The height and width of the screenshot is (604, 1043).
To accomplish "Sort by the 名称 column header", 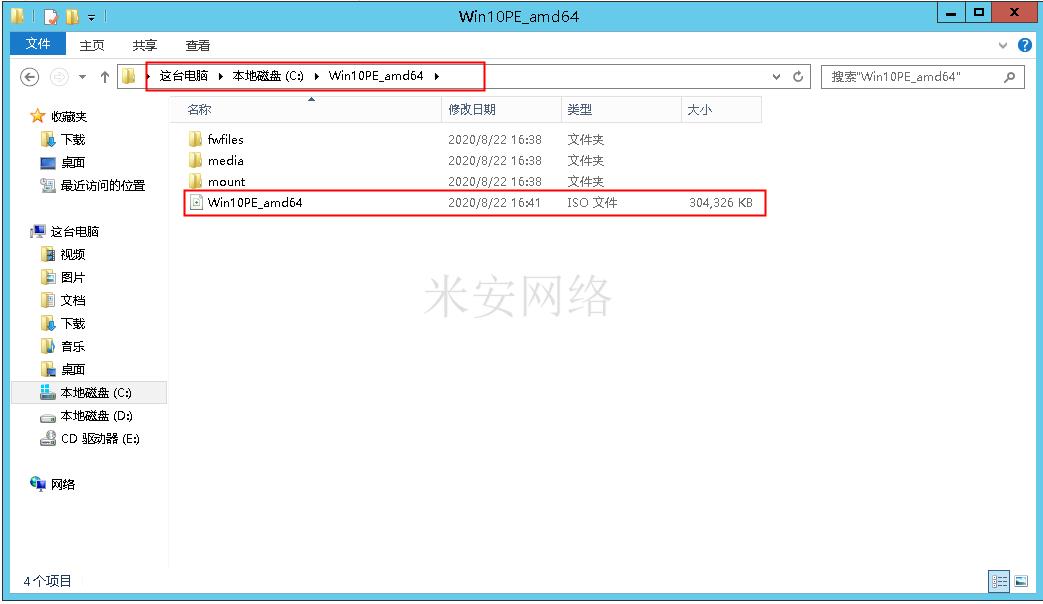I will pyautogui.click(x=305, y=110).
